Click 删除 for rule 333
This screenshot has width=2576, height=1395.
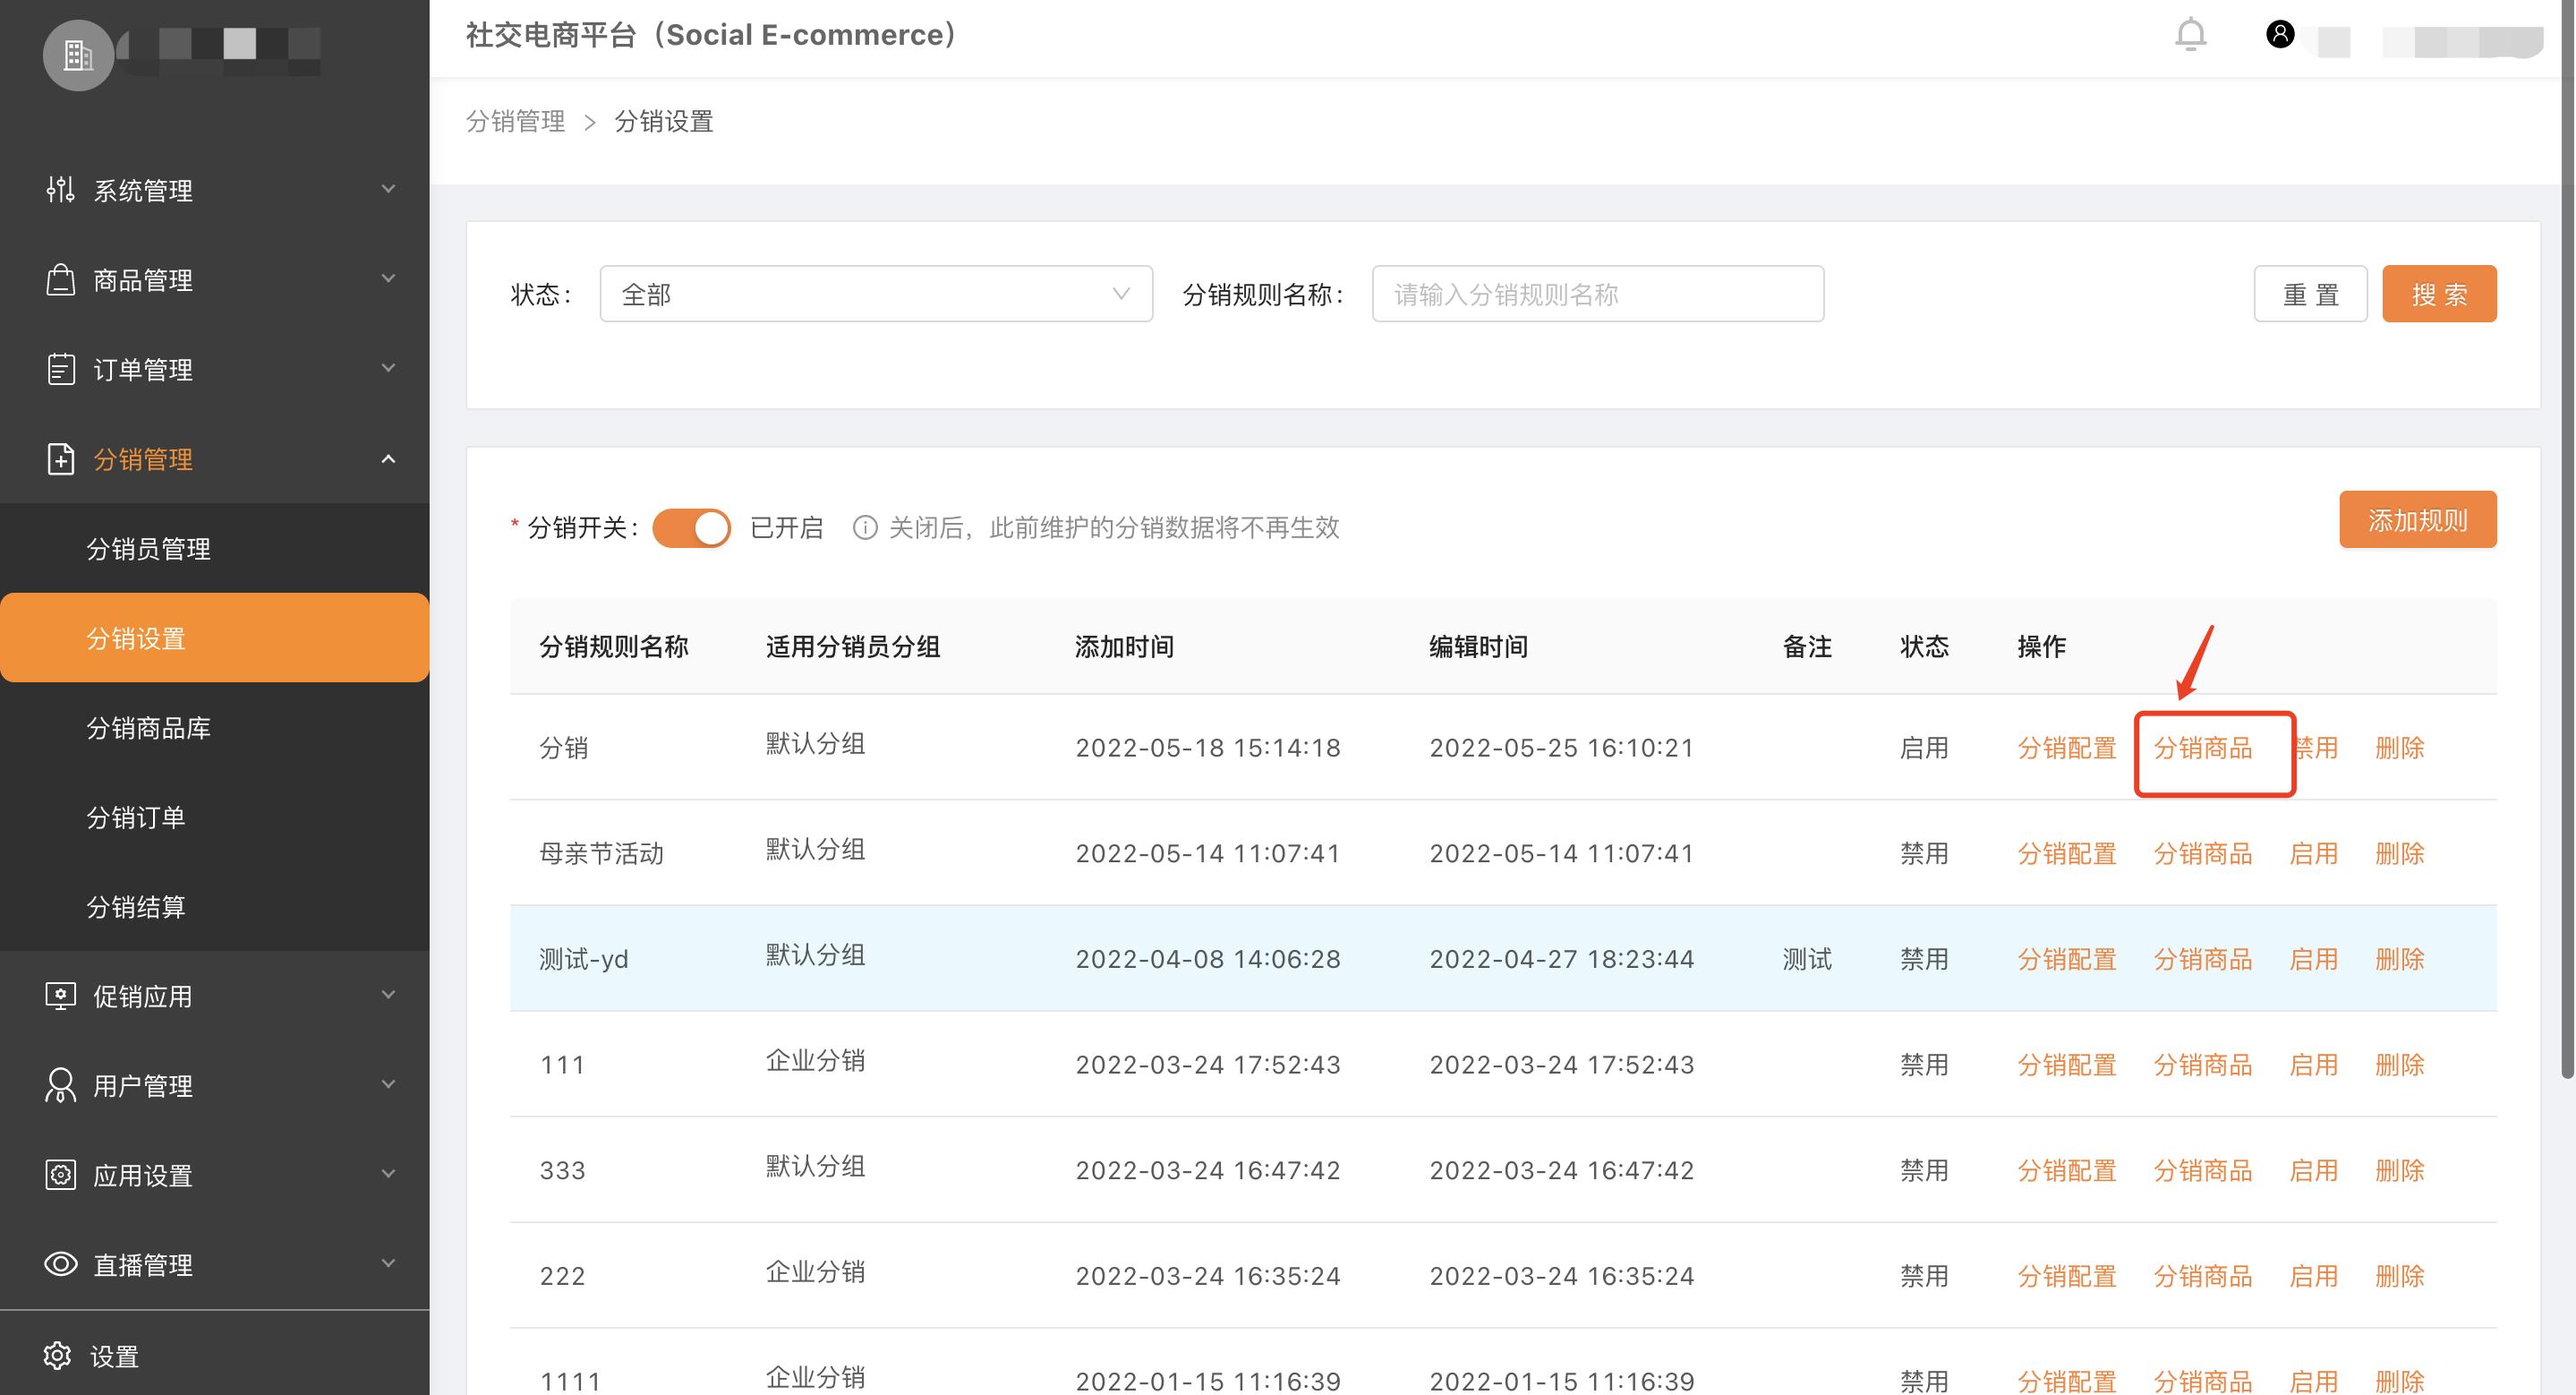(x=2400, y=1170)
